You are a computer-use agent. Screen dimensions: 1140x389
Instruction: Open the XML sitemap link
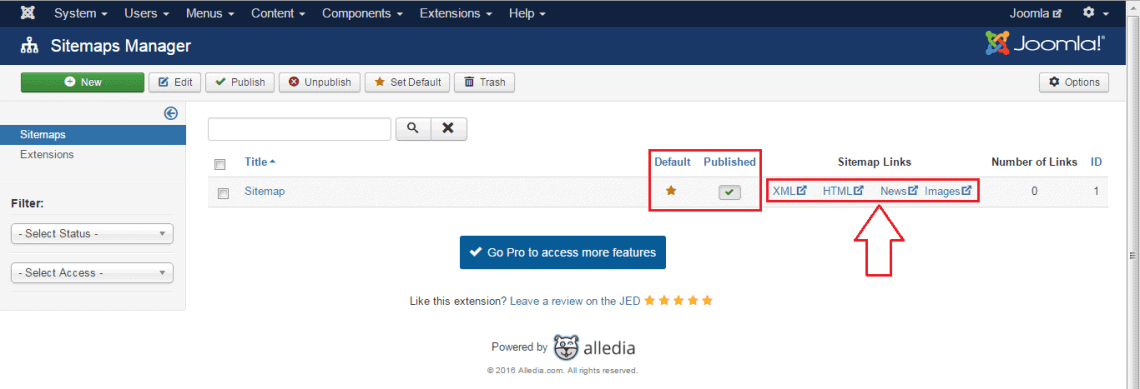point(790,191)
